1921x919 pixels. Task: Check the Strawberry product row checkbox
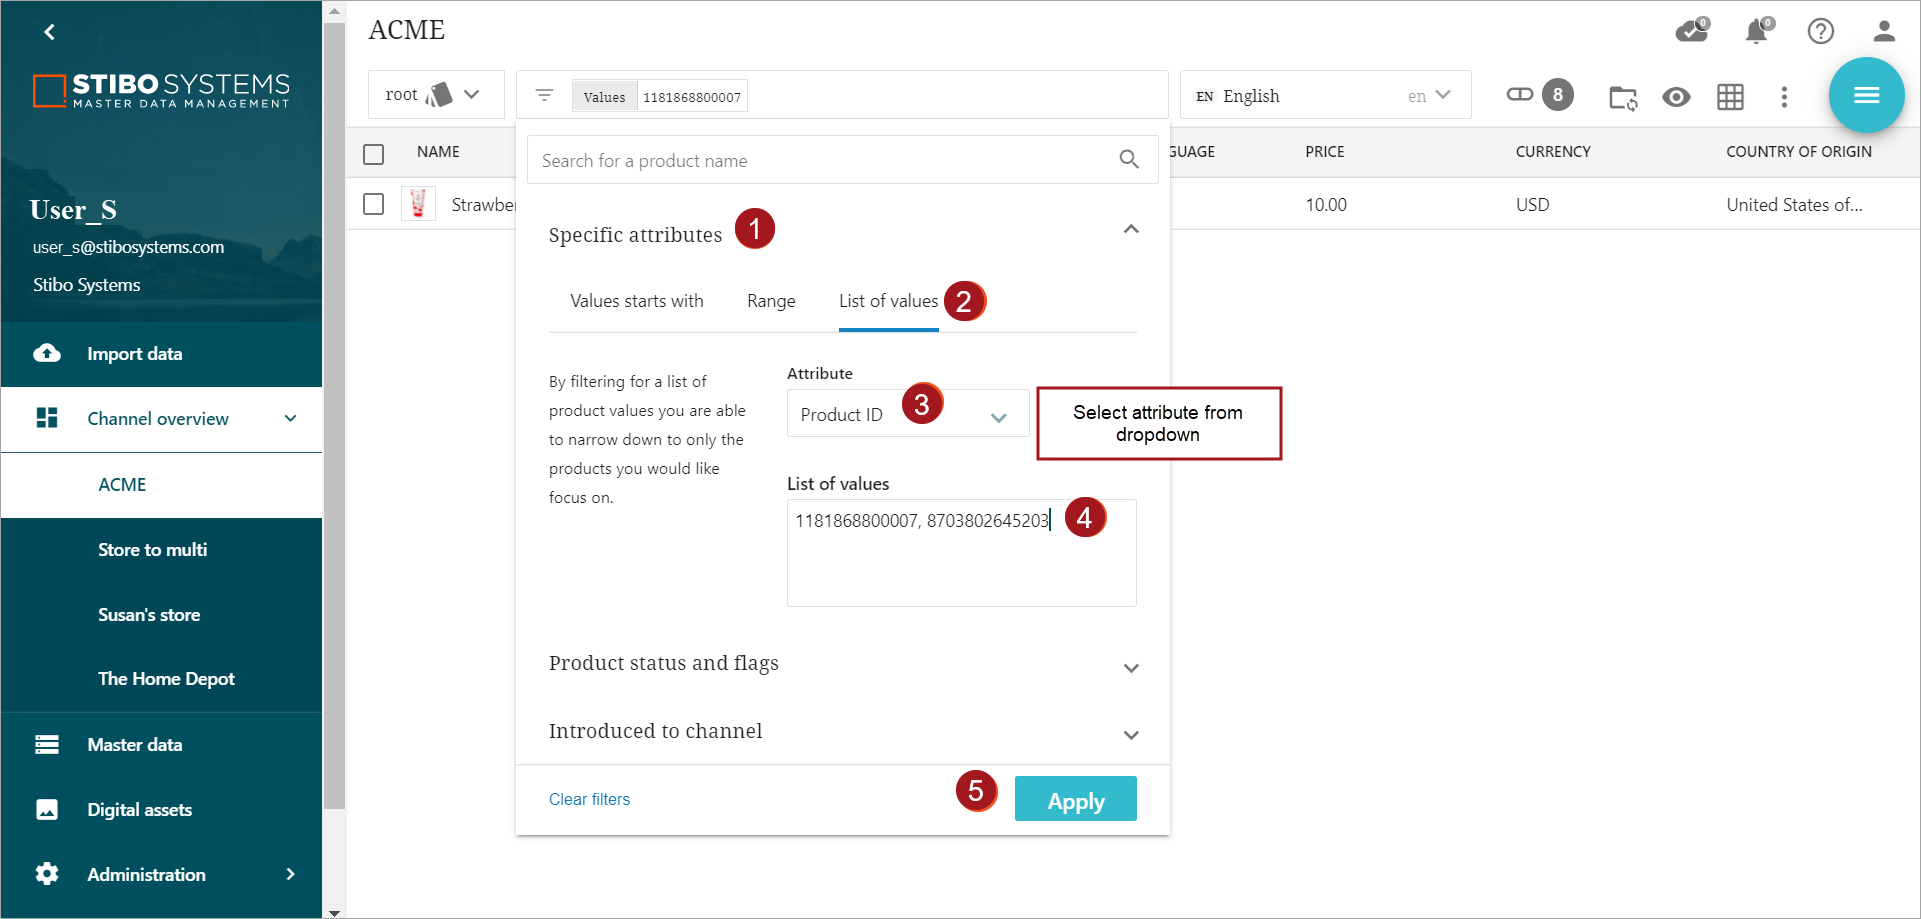coord(374,204)
